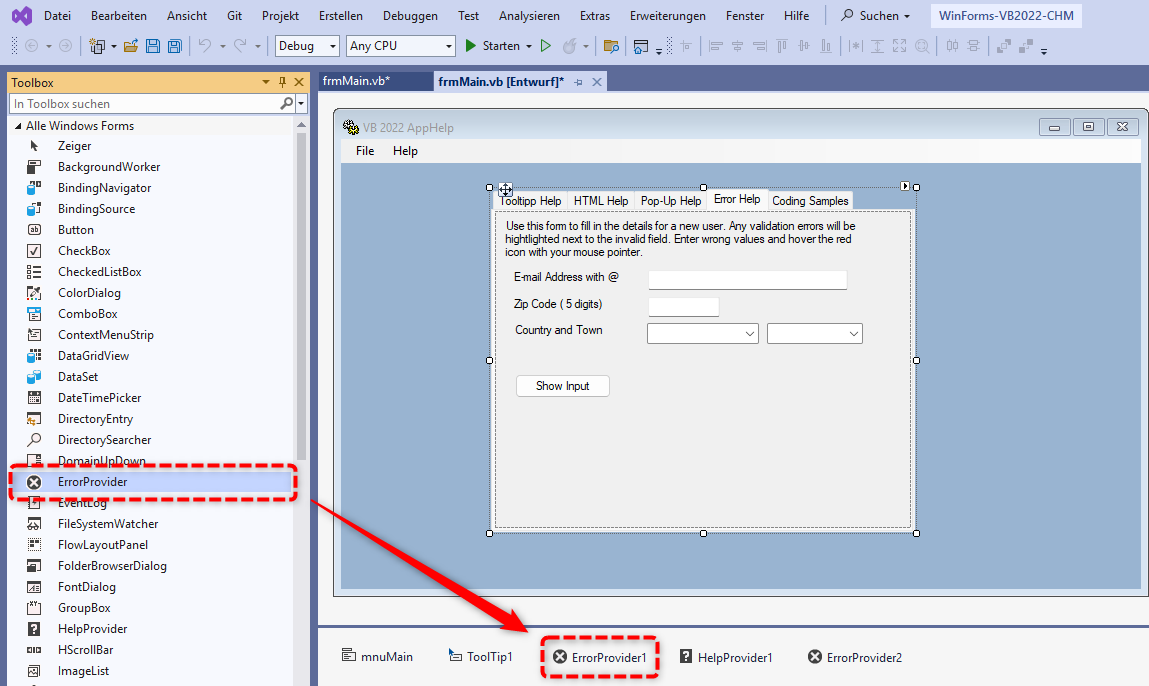Pin the Toolbox panel with pushpin icon
Screen dimensions: 1149x686
click(x=282, y=83)
